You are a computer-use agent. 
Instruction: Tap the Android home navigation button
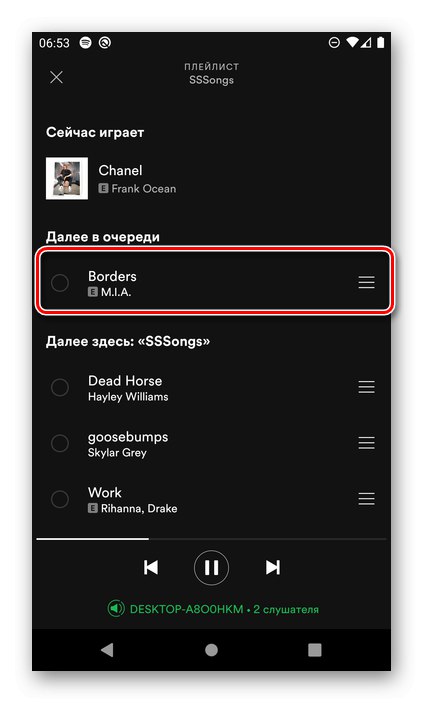point(211,650)
